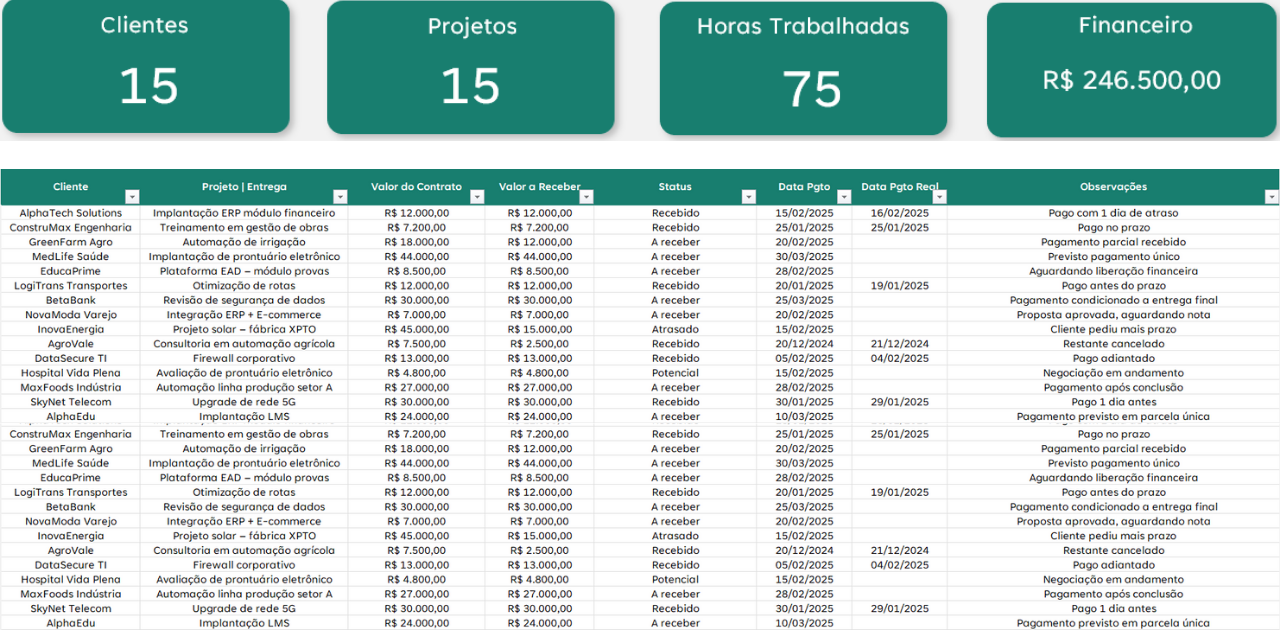Viewport: 1280px width, 630px height.
Task: Click the R$ 246.500,00 total value
Action: pos(1132,81)
